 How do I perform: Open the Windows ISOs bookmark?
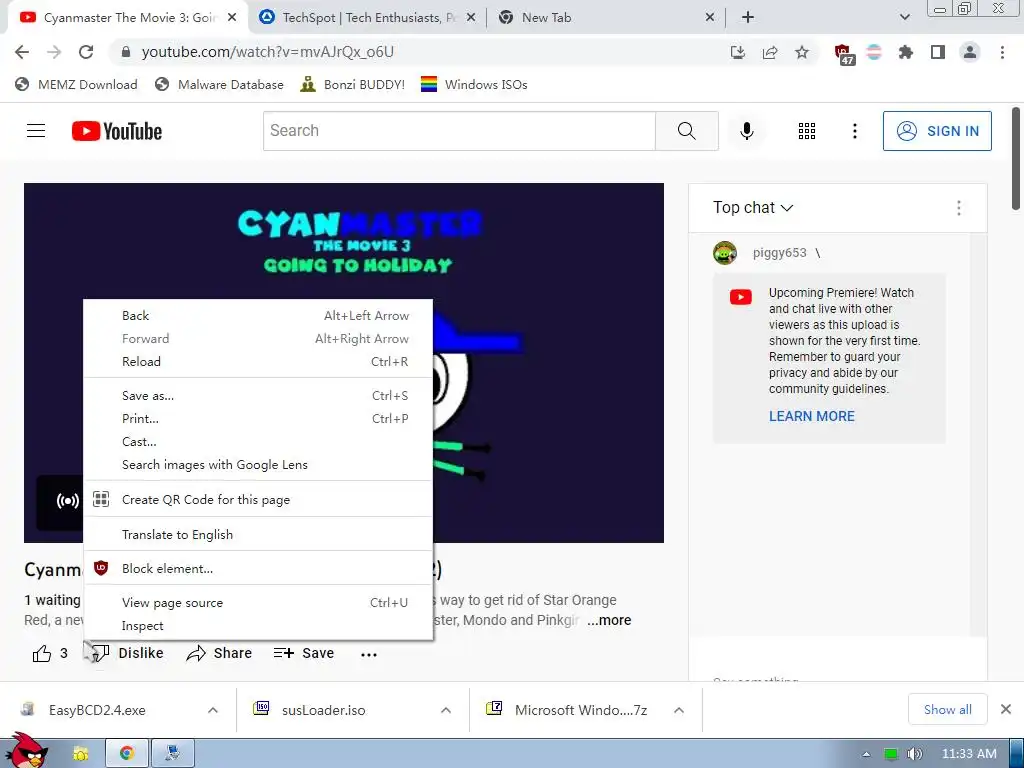(474, 85)
